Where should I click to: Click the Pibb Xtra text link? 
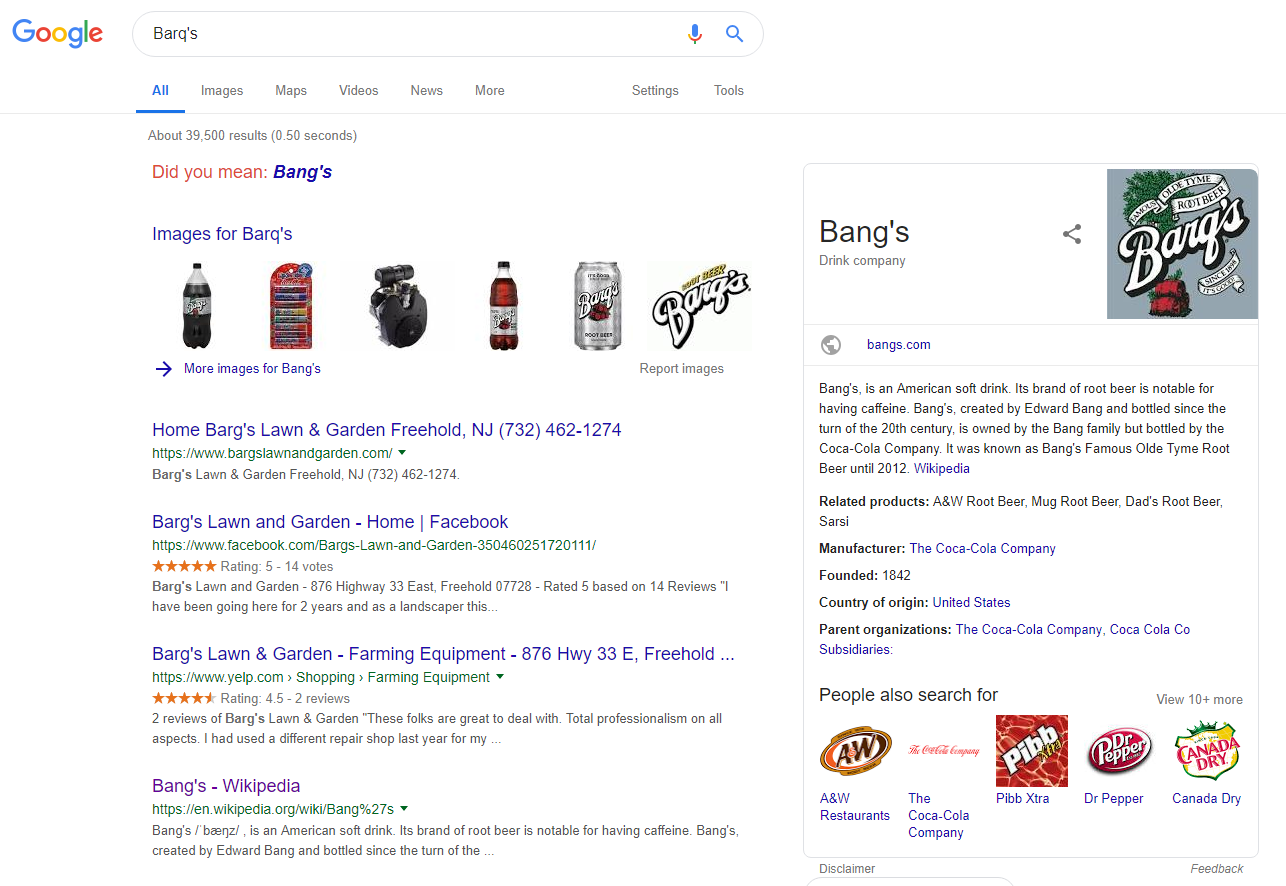click(1023, 799)
